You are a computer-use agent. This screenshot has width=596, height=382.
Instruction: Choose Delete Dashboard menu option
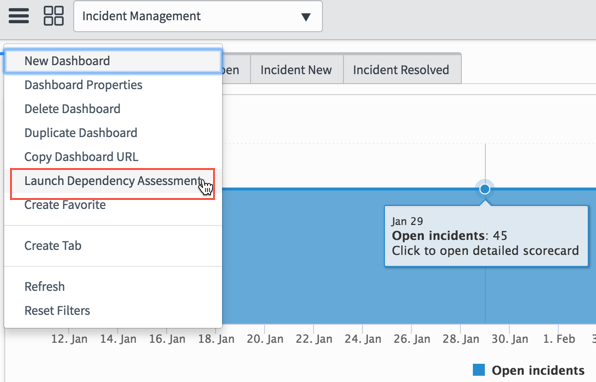(x=113, y=109)
